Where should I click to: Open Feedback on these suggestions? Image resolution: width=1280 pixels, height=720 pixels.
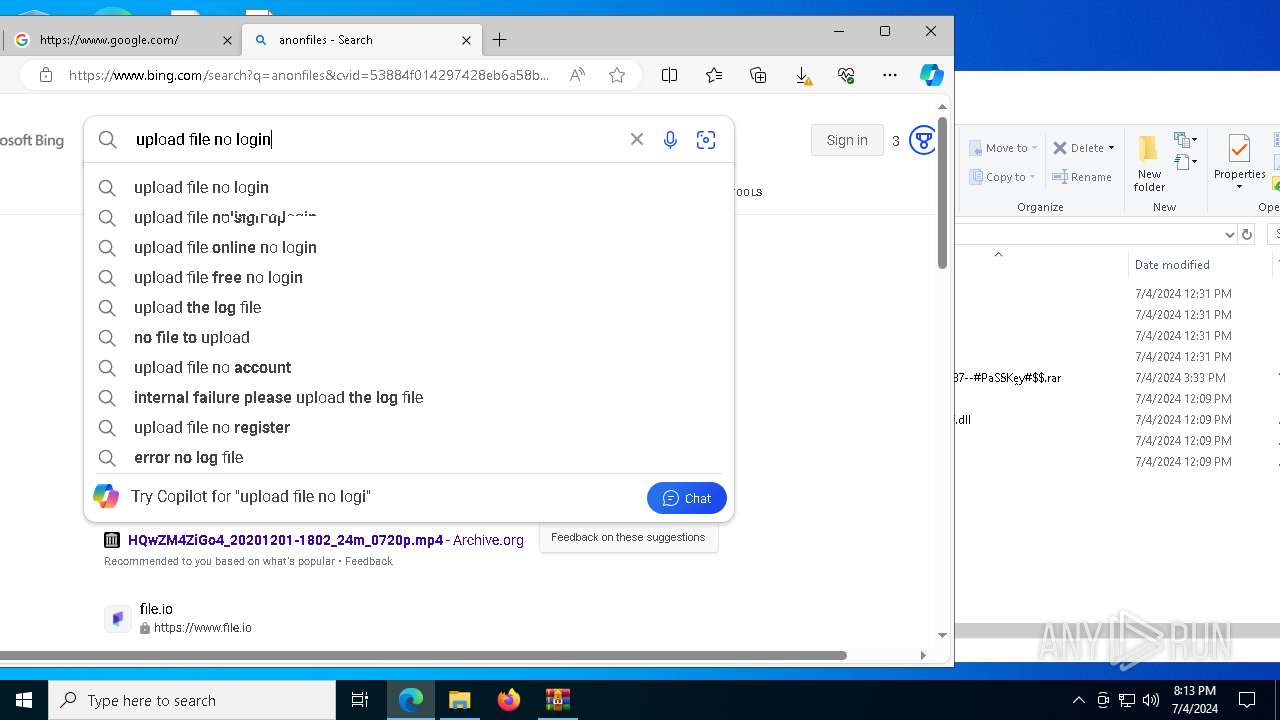pos(628,537)
